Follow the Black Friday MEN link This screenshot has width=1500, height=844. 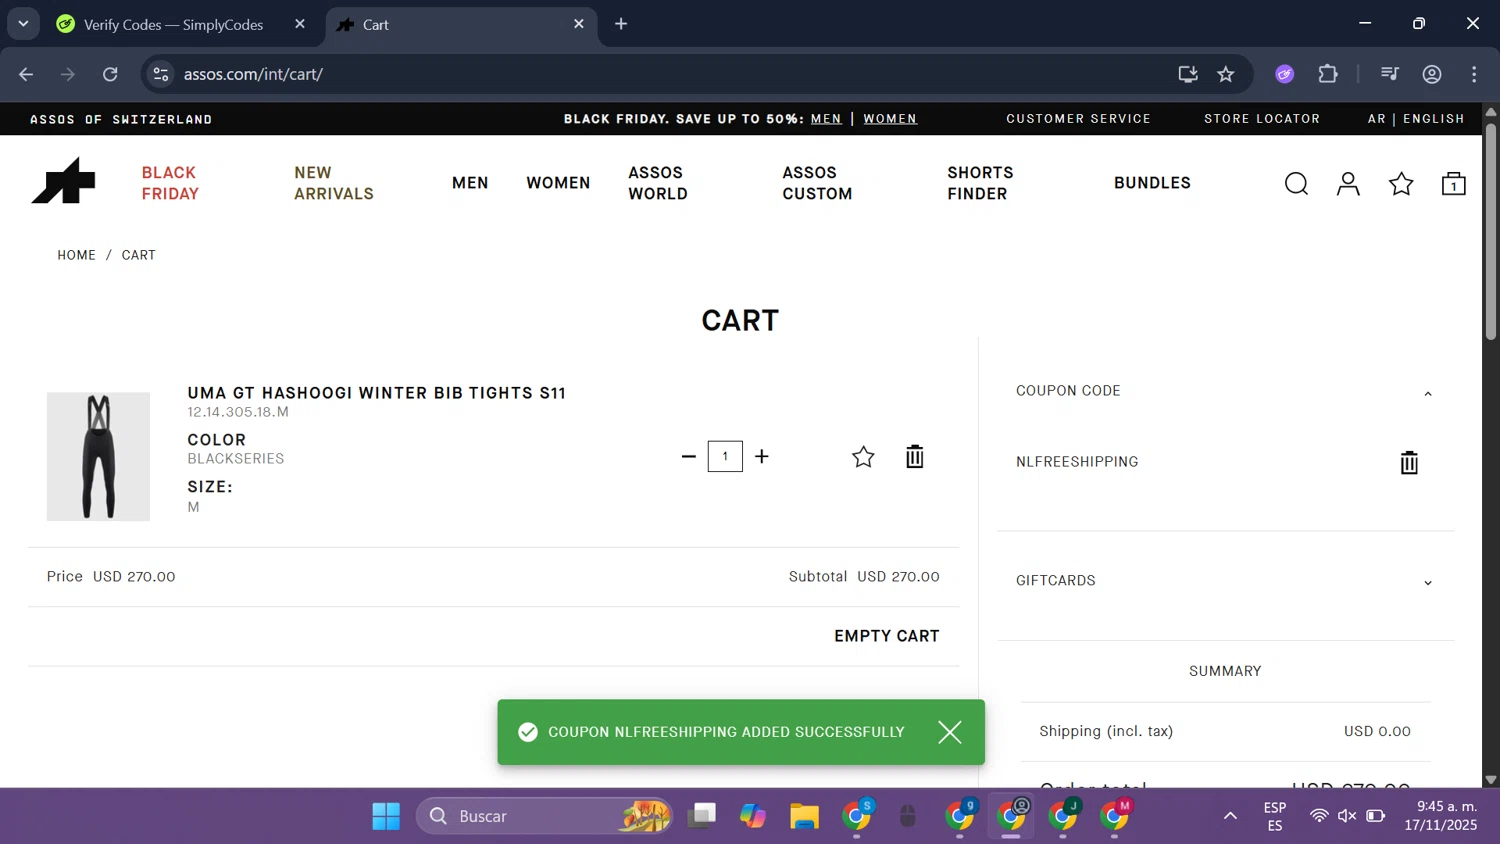(x=826, y=119)
